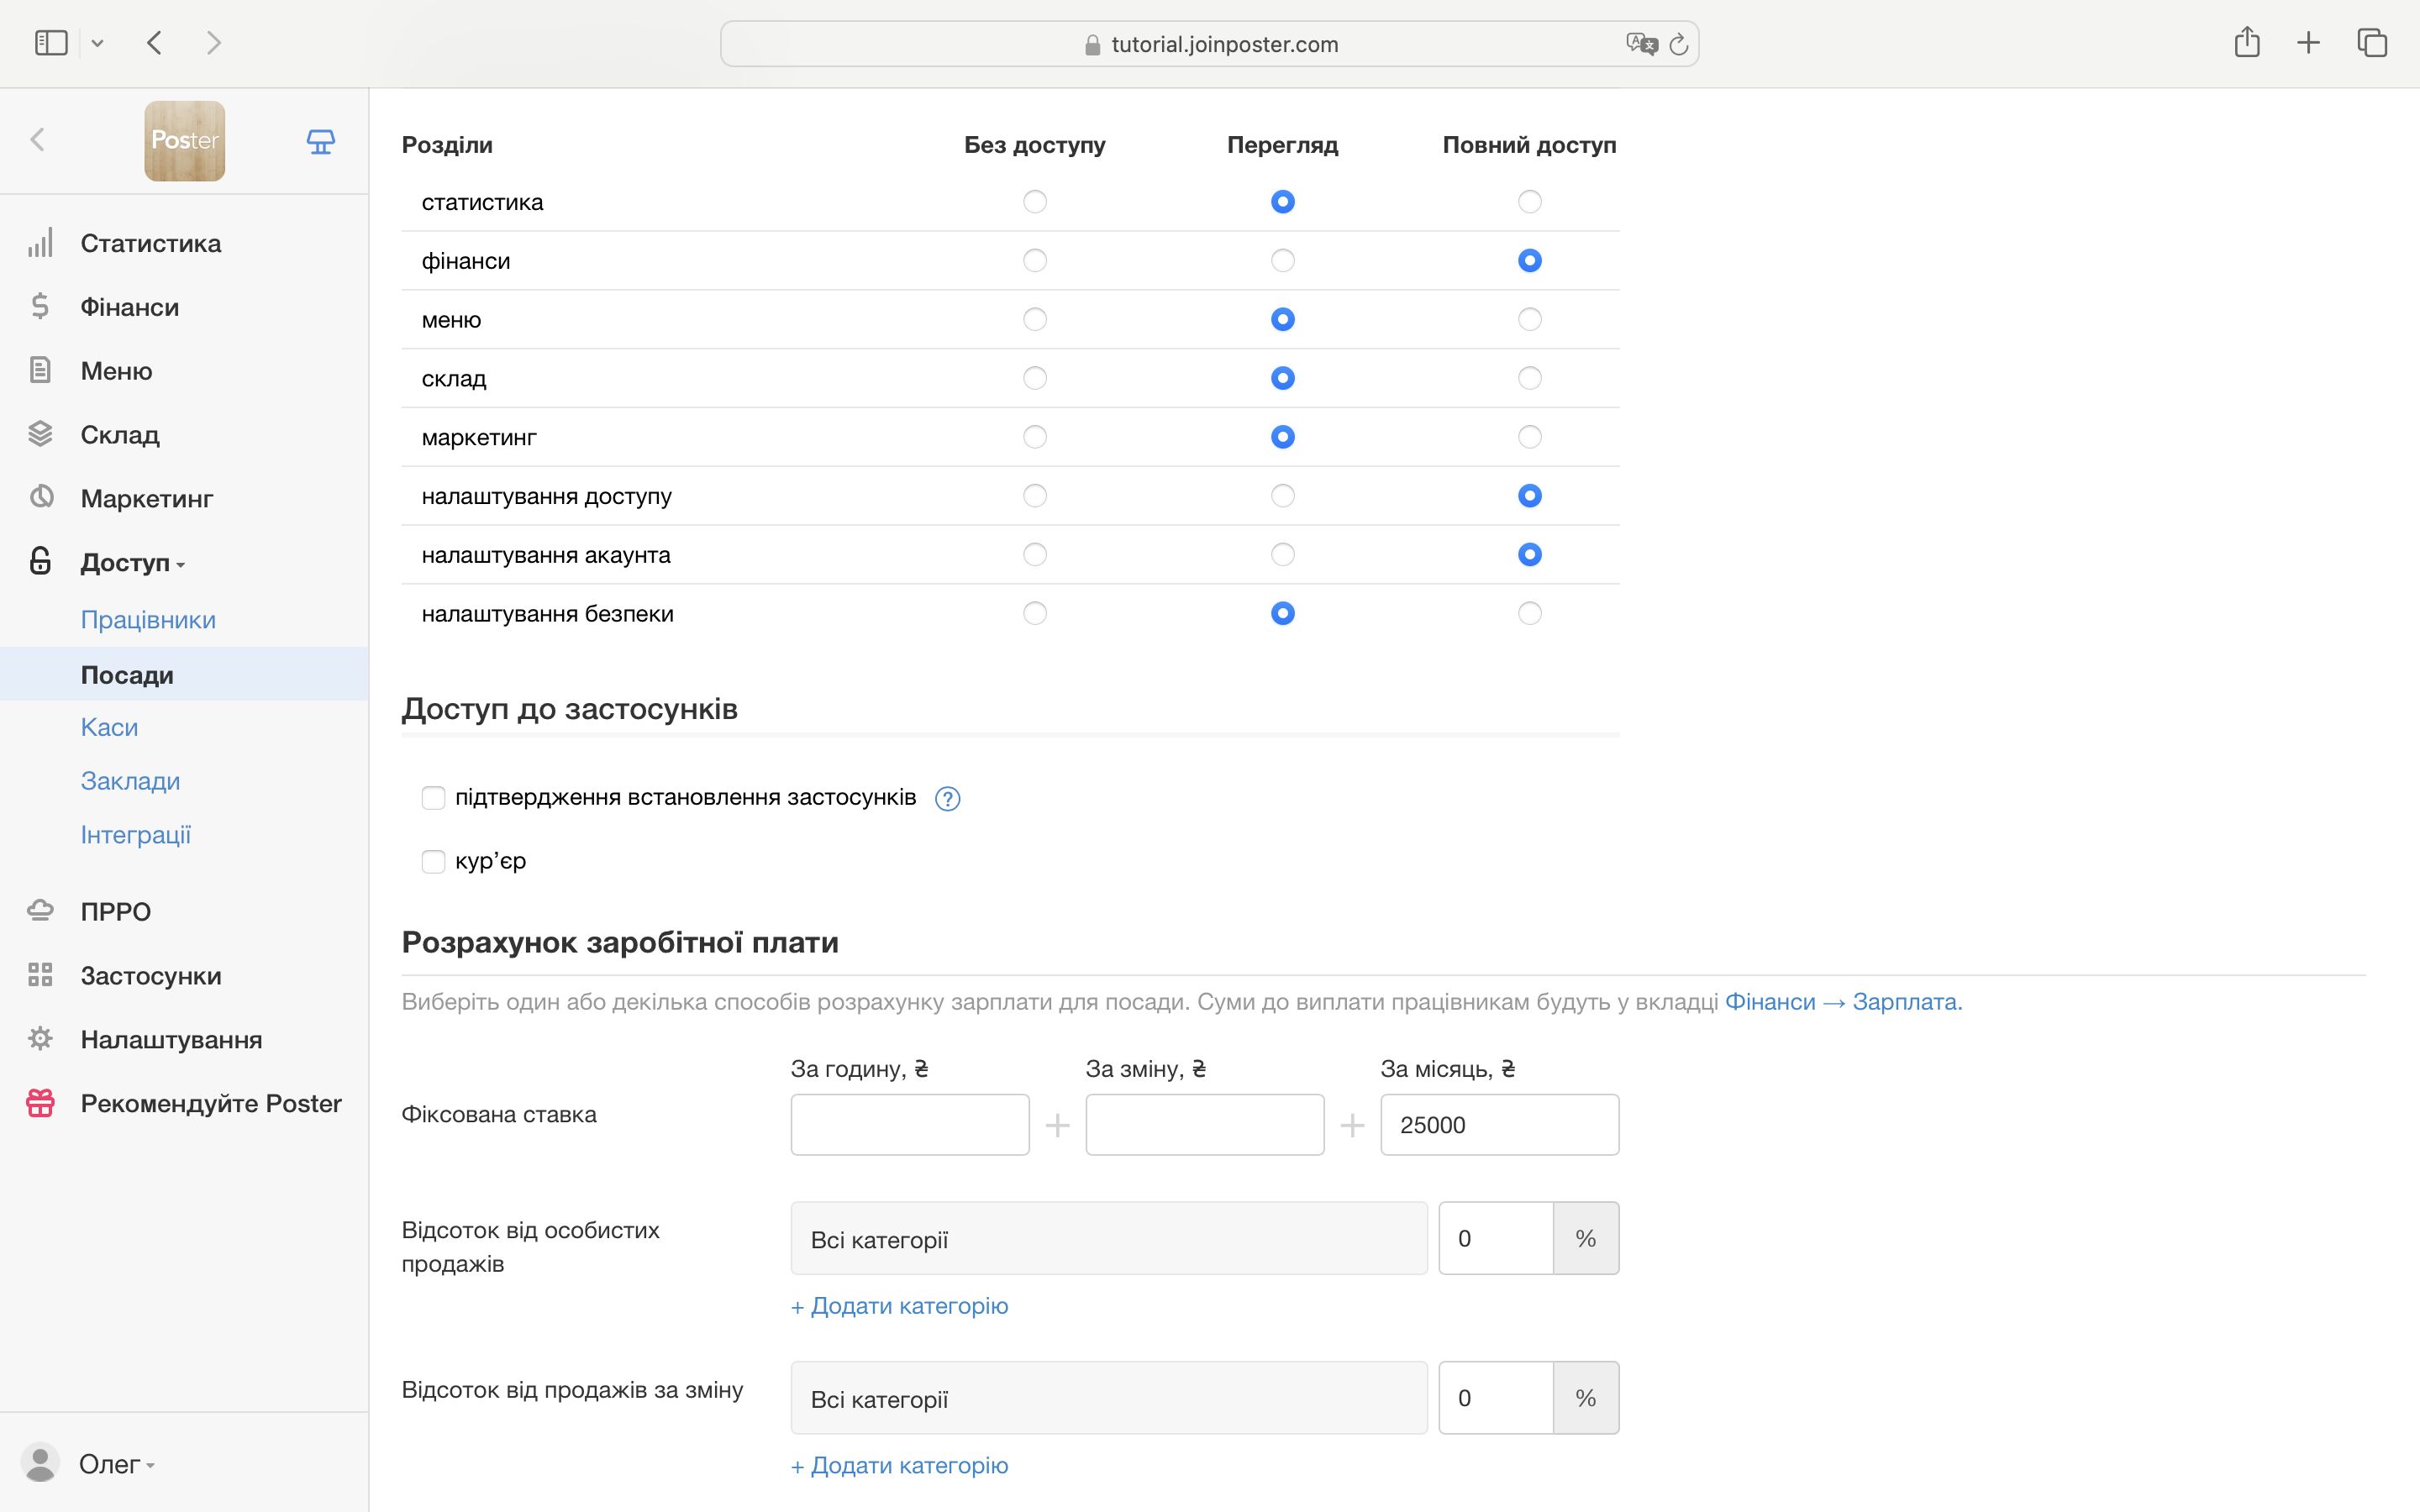Check підтвердження встановлення застосунків

(x=433, y=798)
